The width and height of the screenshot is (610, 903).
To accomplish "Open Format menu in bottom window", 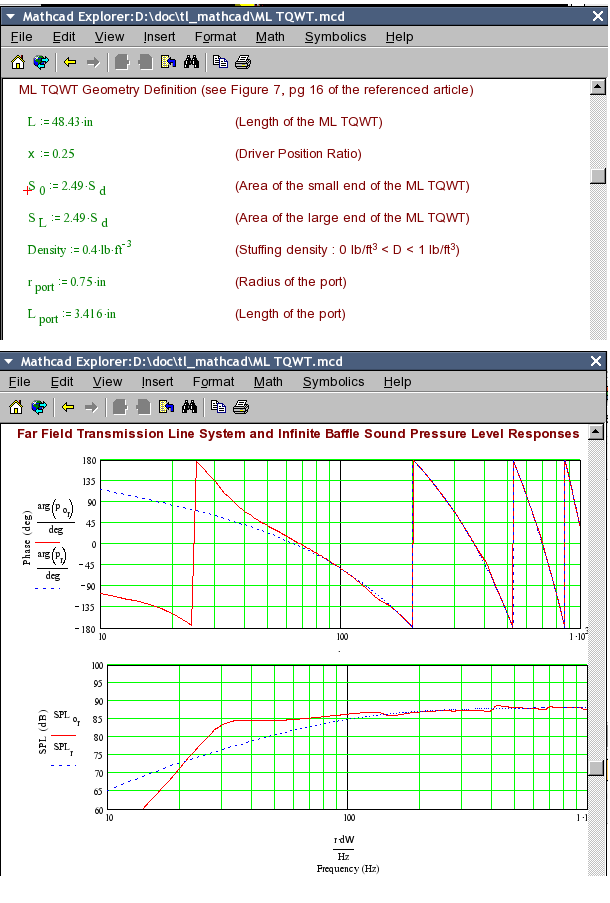I will pos(214,382).
